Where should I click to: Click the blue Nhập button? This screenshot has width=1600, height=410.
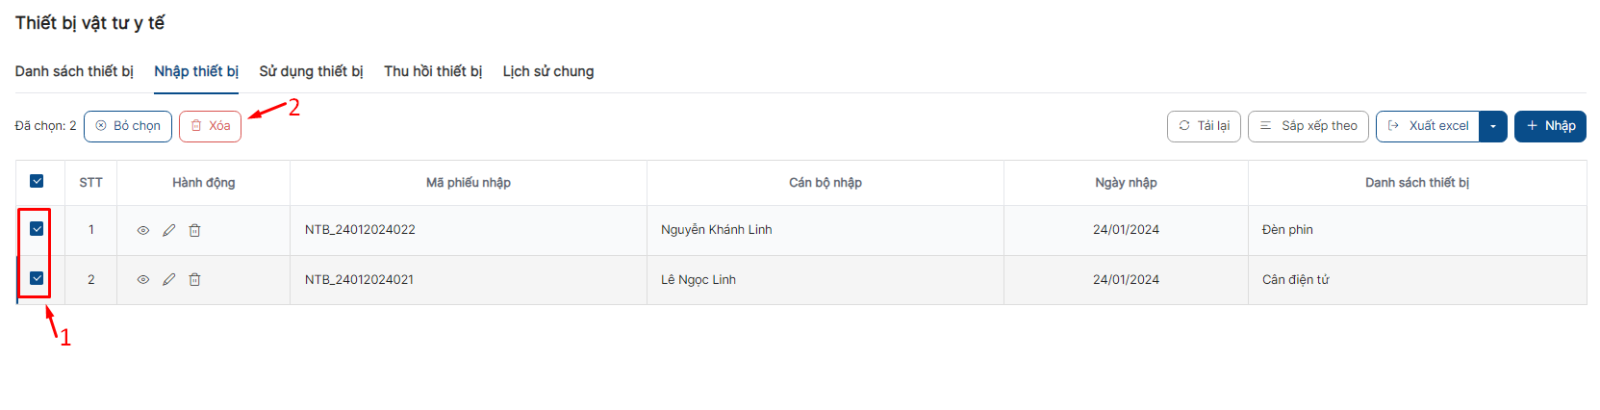click(x=1550, y=126)
